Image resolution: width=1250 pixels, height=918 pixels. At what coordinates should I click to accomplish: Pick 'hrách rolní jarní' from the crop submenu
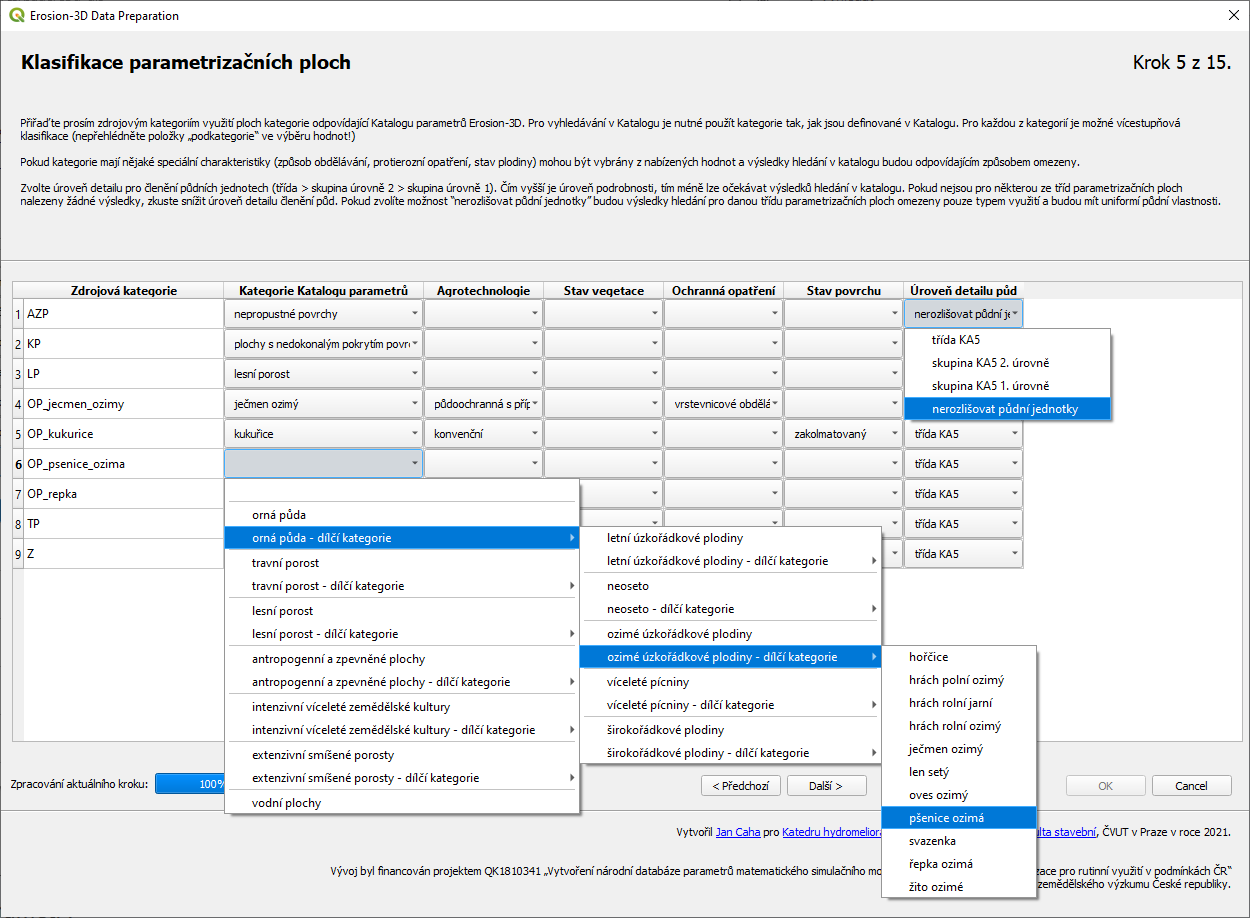point(960,703)
